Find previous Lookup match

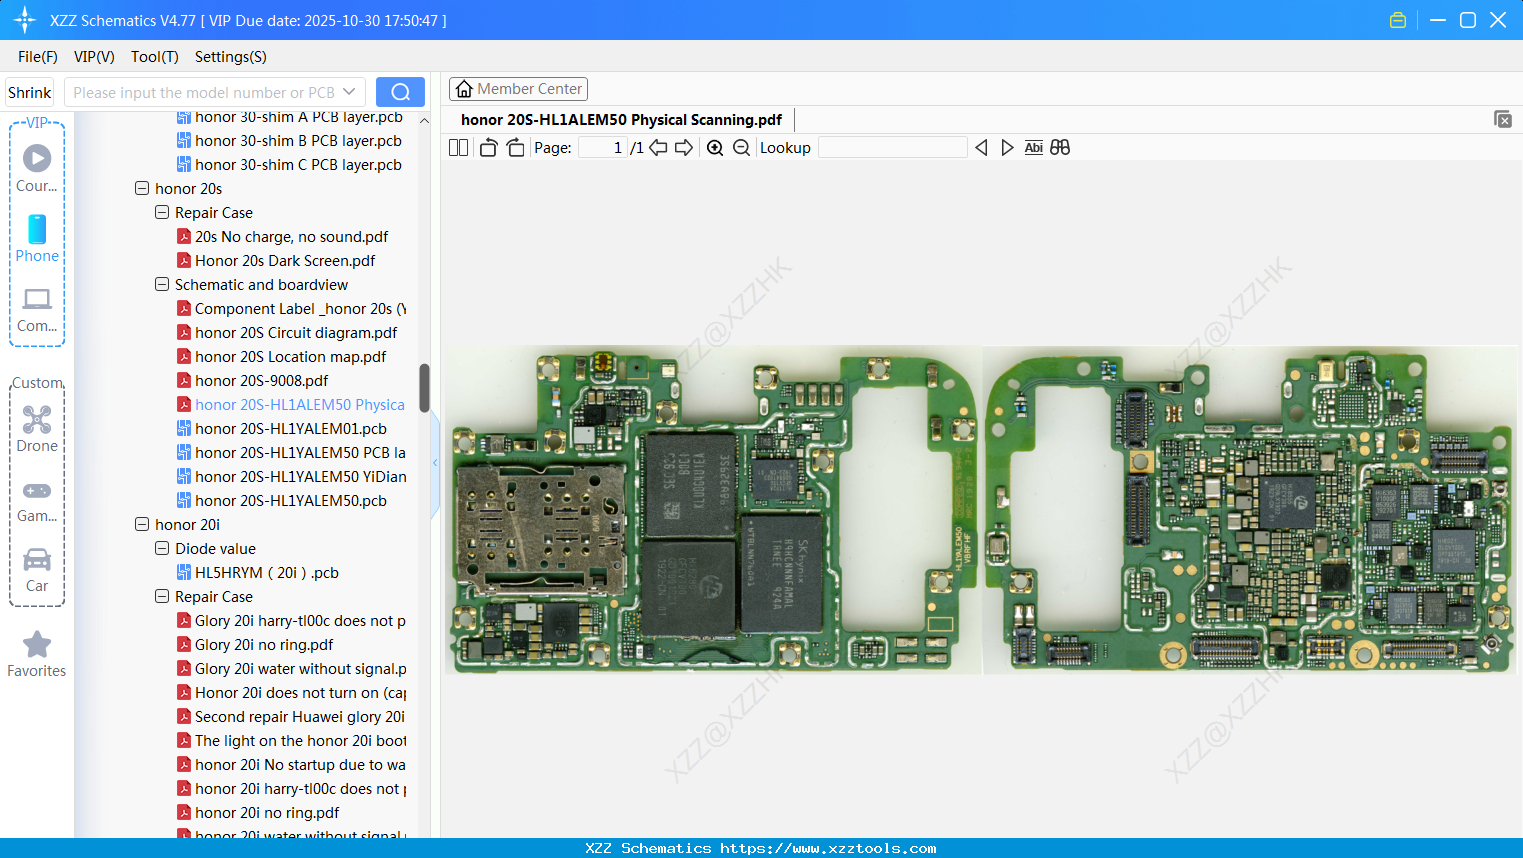tap(981, 148)
